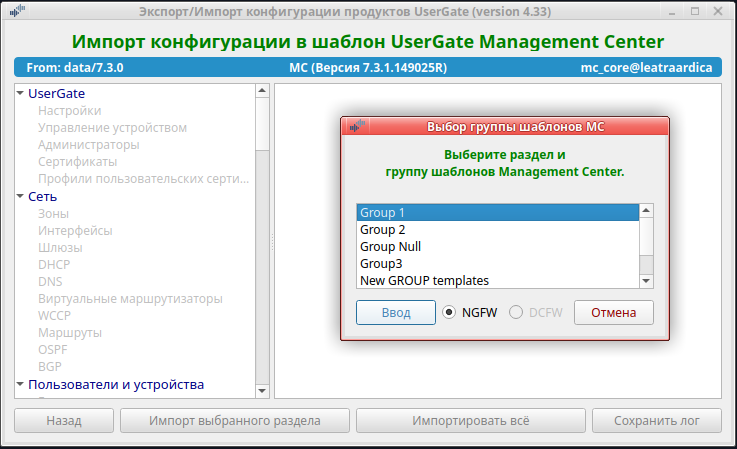This screenshot has width=737, height=449.
Task: Collapse the UserGate tree section
Action: pyautogui.click(x=20, y=93)
